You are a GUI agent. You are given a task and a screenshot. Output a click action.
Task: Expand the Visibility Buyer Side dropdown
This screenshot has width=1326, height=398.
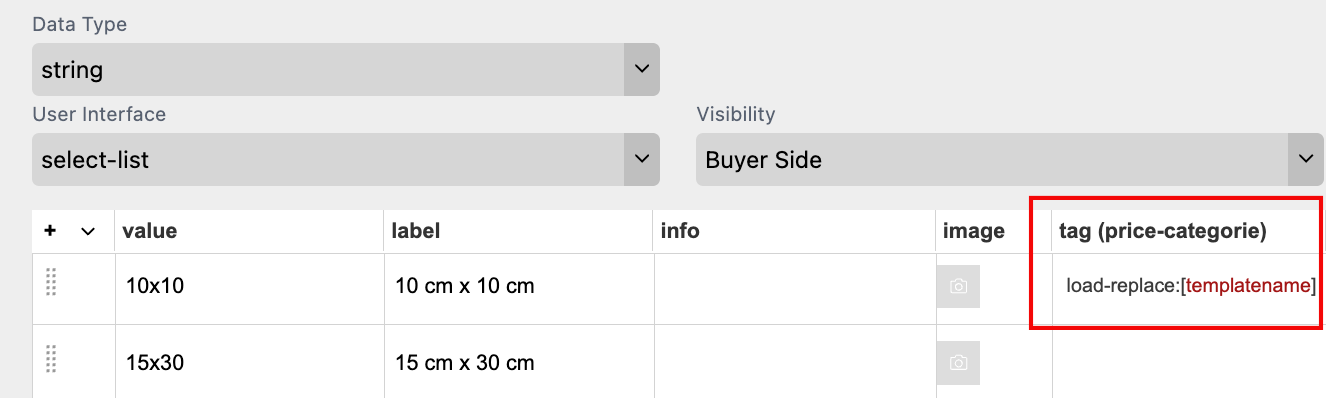point(1009,160)
